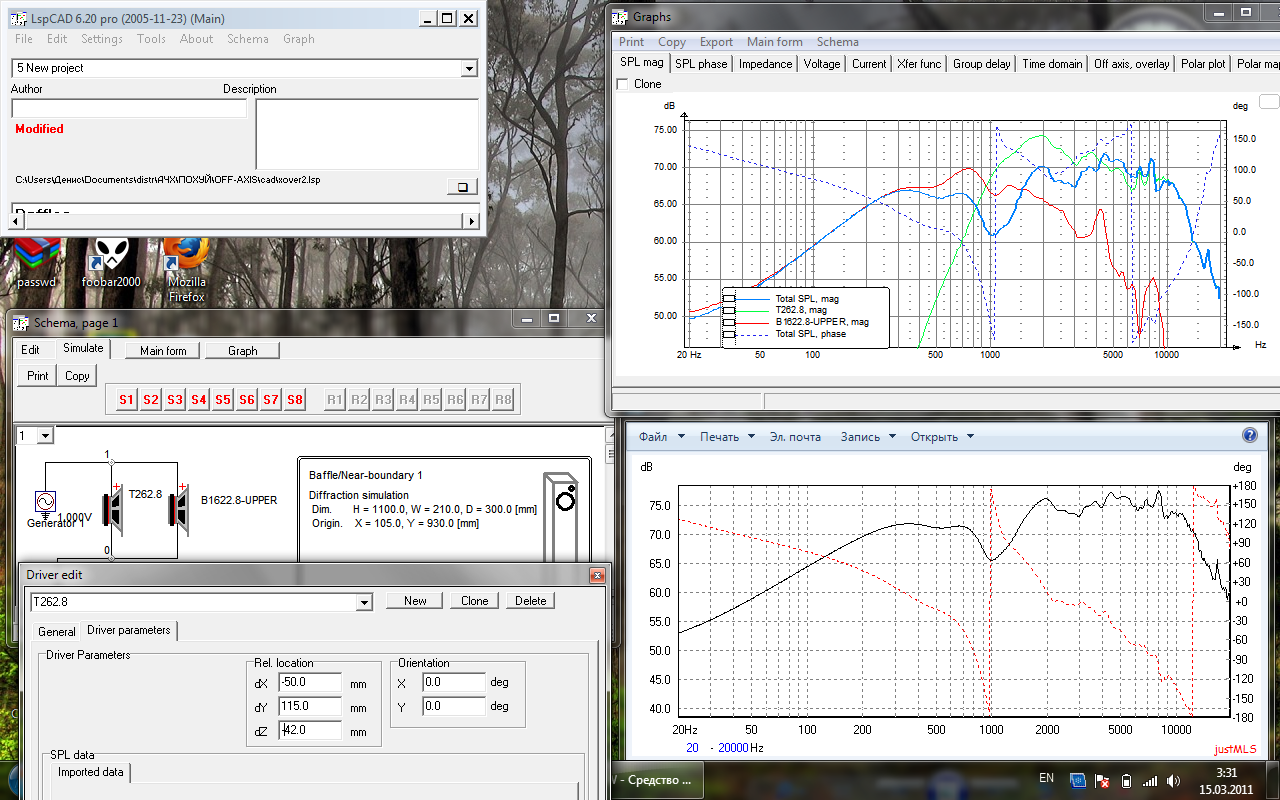The image size is (1280, 800).
Task: Toggle B1622.8-UPPER, mag legend box
Action: coord(729,322)
